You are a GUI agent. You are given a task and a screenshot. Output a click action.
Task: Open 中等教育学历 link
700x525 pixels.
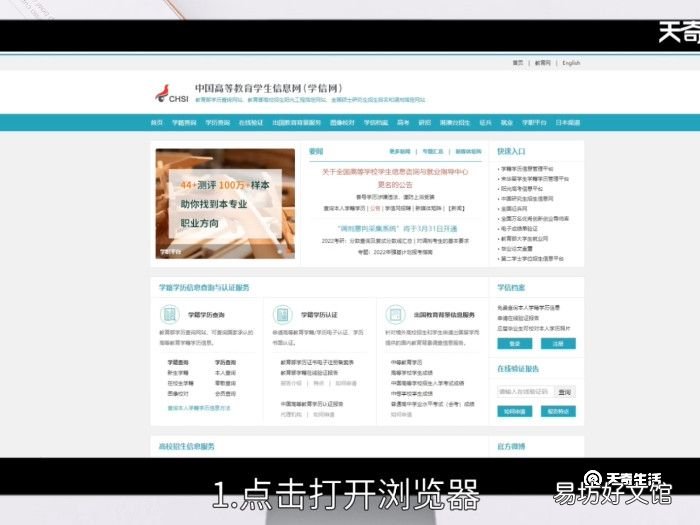click(406, 362)
